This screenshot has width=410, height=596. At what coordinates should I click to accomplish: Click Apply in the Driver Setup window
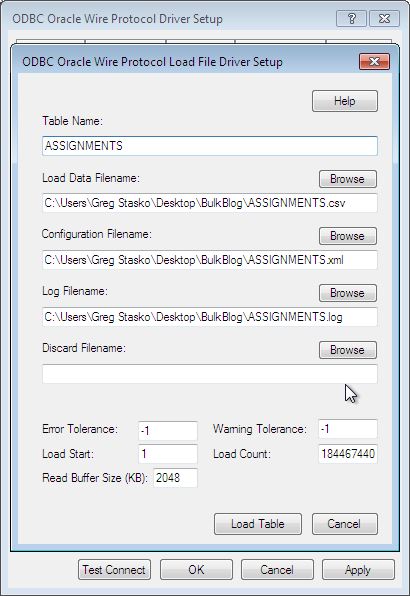coord(358,570)
